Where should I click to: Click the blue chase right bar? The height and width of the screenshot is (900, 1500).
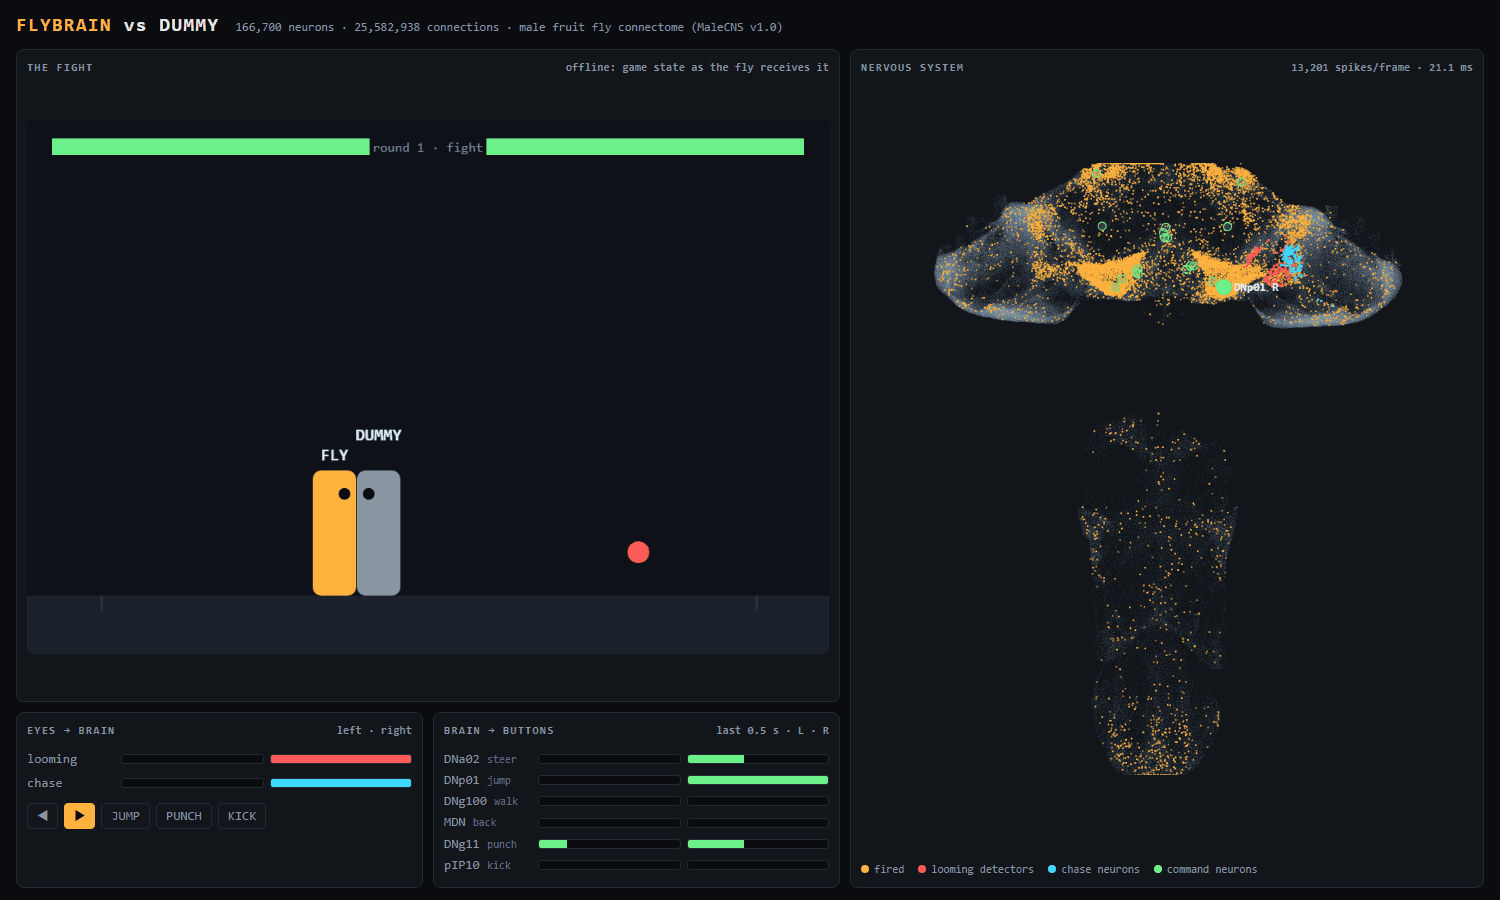coord(341,783)
